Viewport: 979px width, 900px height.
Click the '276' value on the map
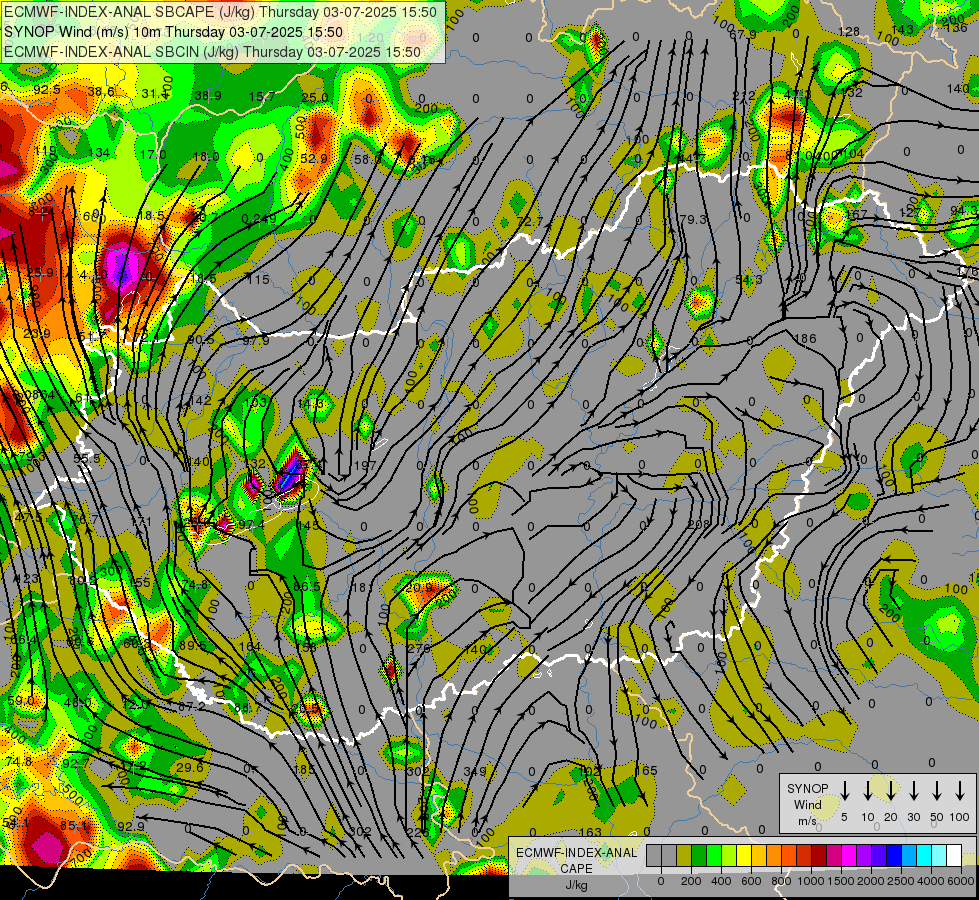pos(418,648)
